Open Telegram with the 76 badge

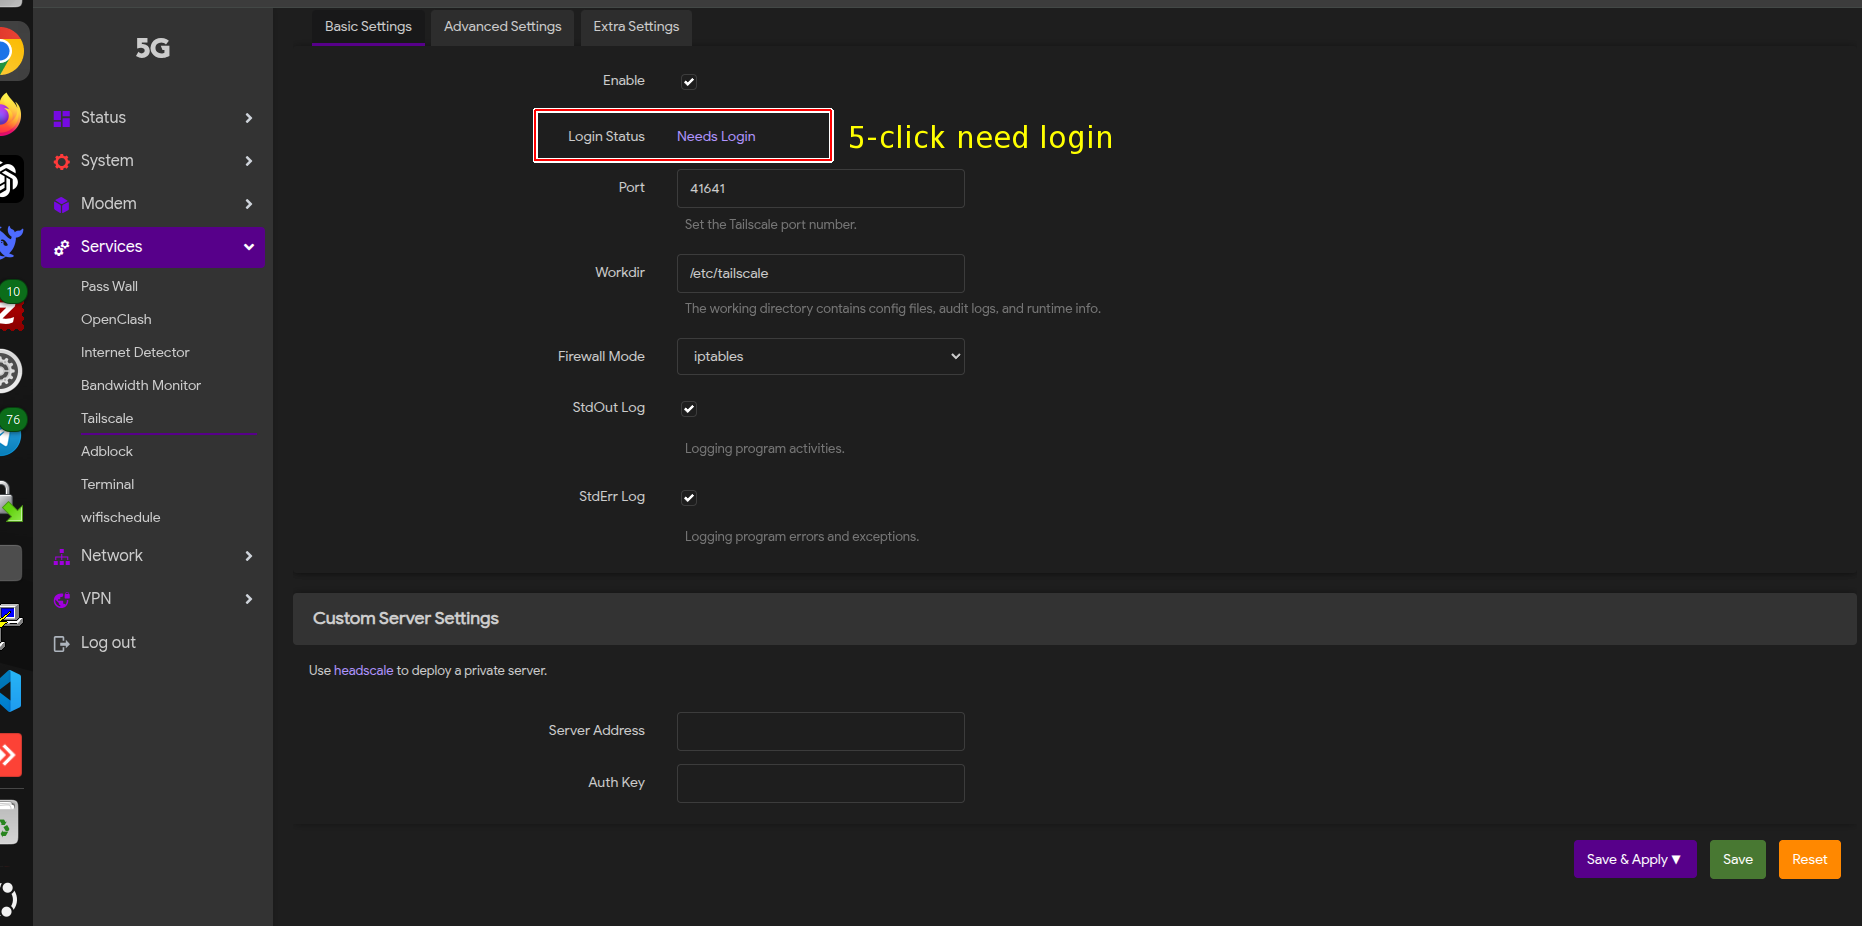coord(10,433)
